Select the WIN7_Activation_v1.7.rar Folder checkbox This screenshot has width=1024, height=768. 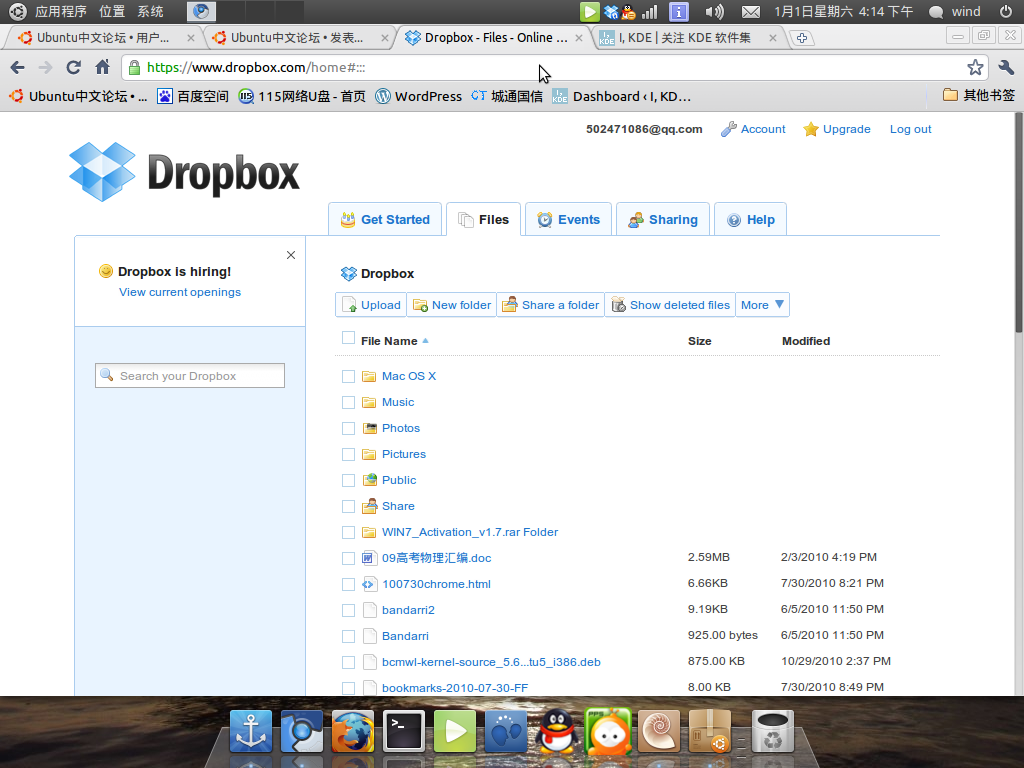point(348,533)
